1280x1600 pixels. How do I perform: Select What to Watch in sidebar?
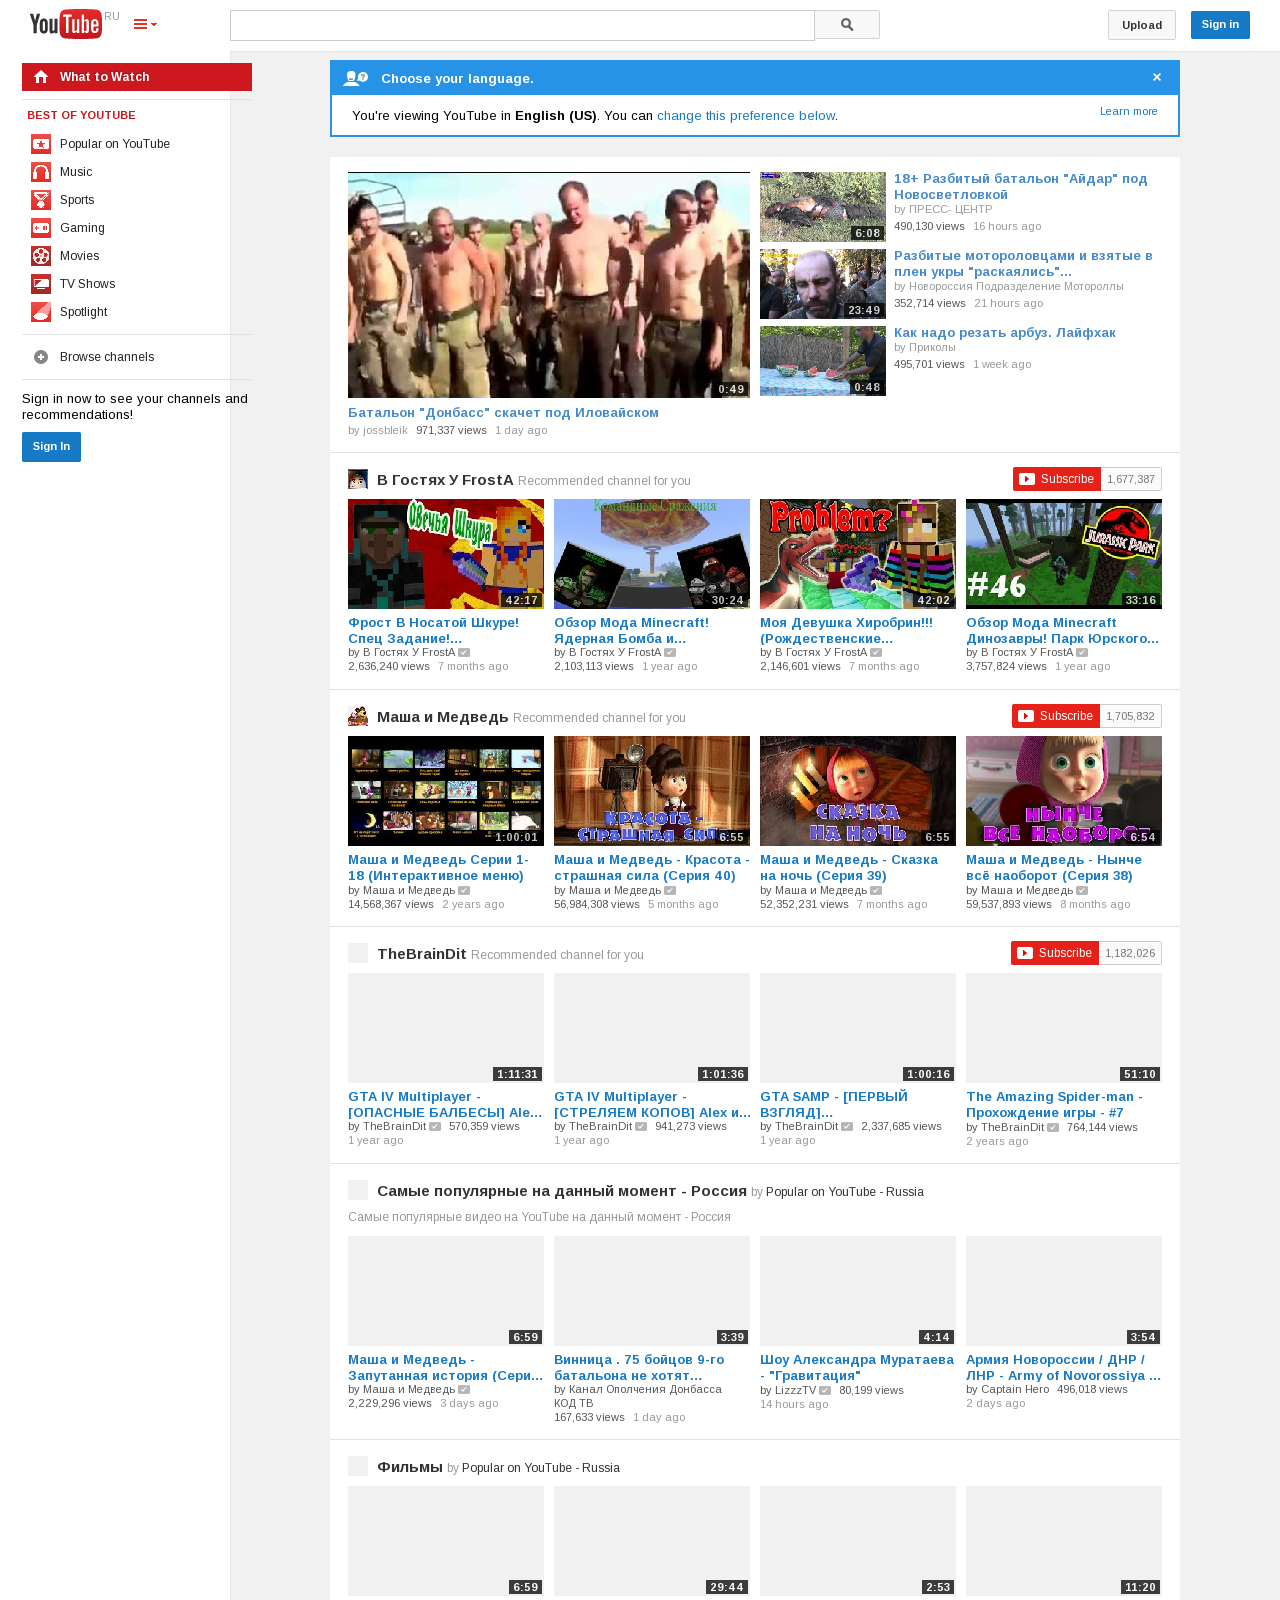click(137, 77)
